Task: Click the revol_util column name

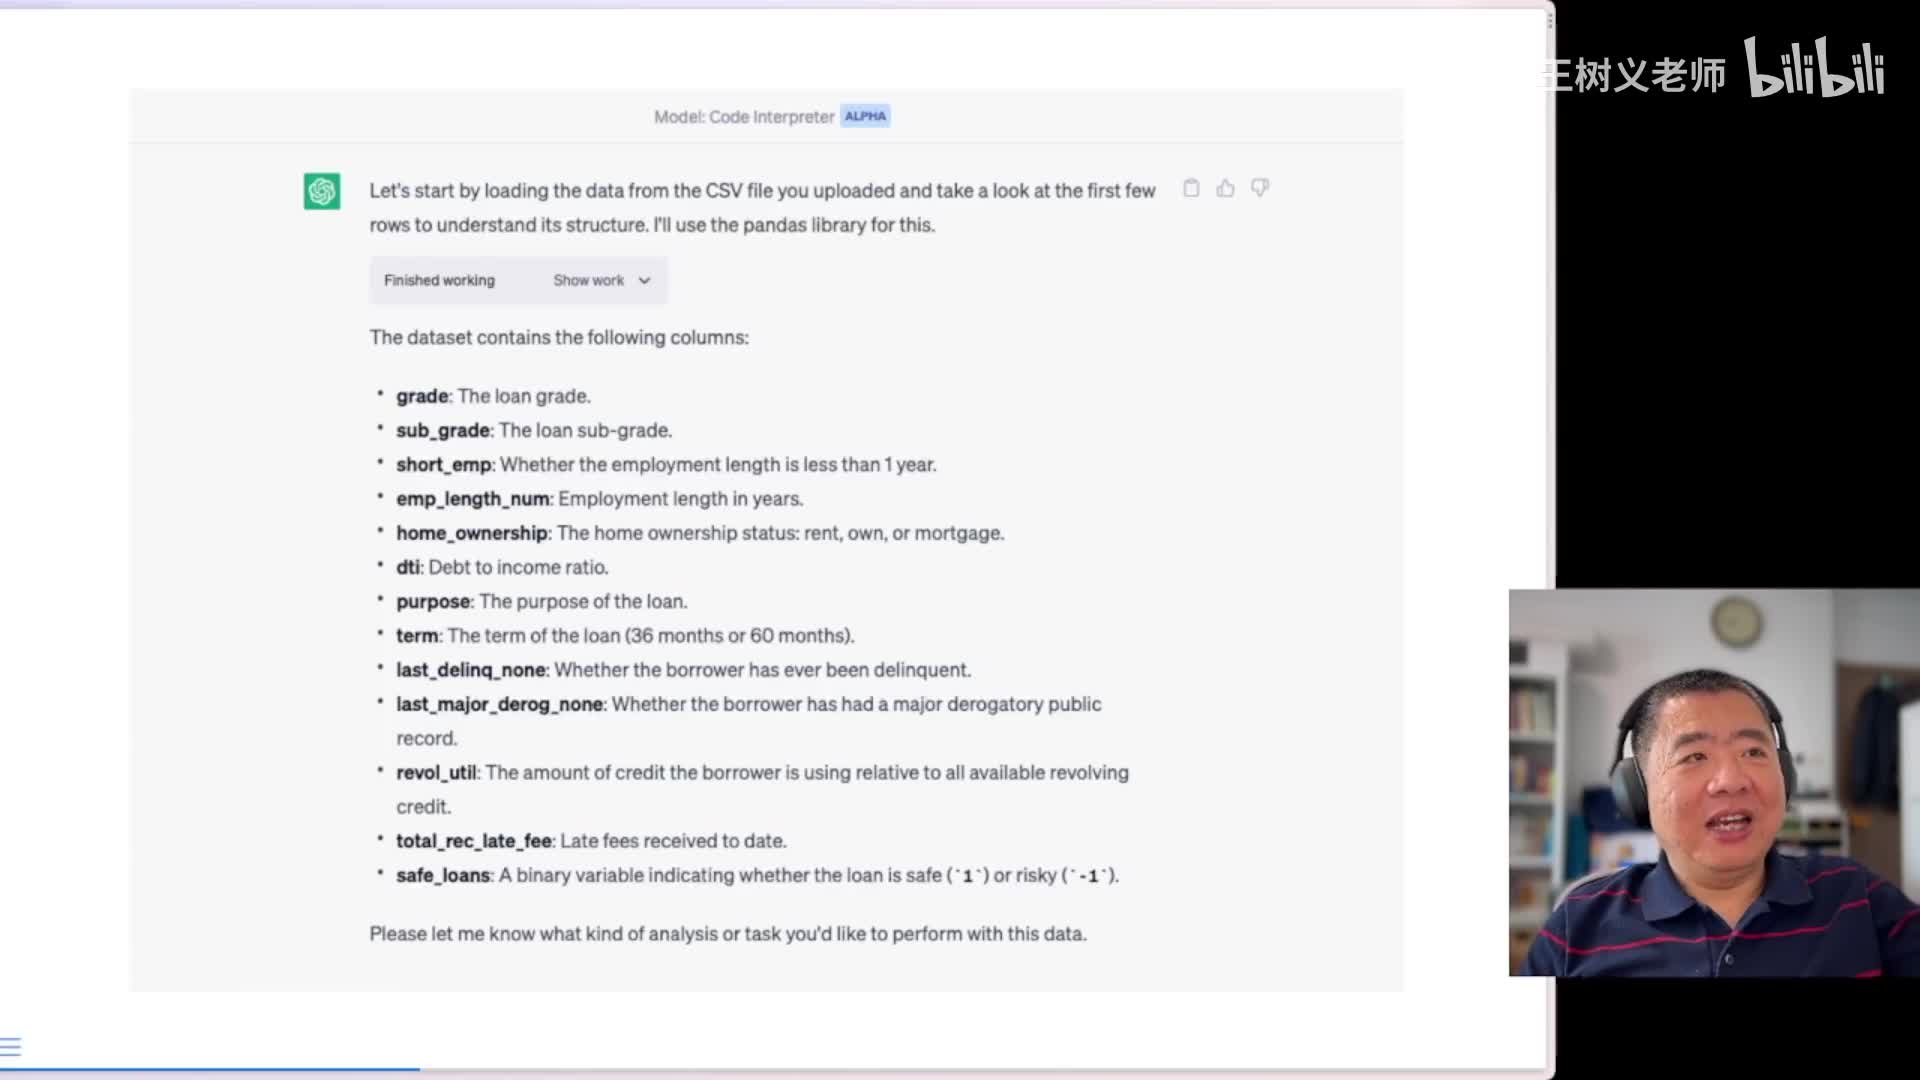Action: [x=436, y=773]
